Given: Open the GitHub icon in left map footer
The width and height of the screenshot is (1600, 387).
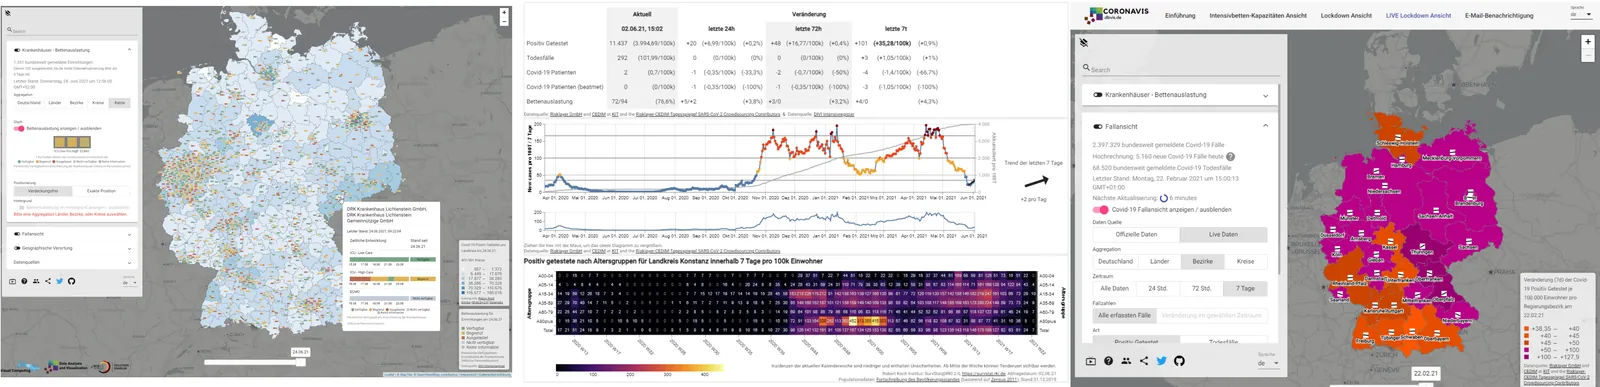Looking at the screenshot, I should click(71, 281).
